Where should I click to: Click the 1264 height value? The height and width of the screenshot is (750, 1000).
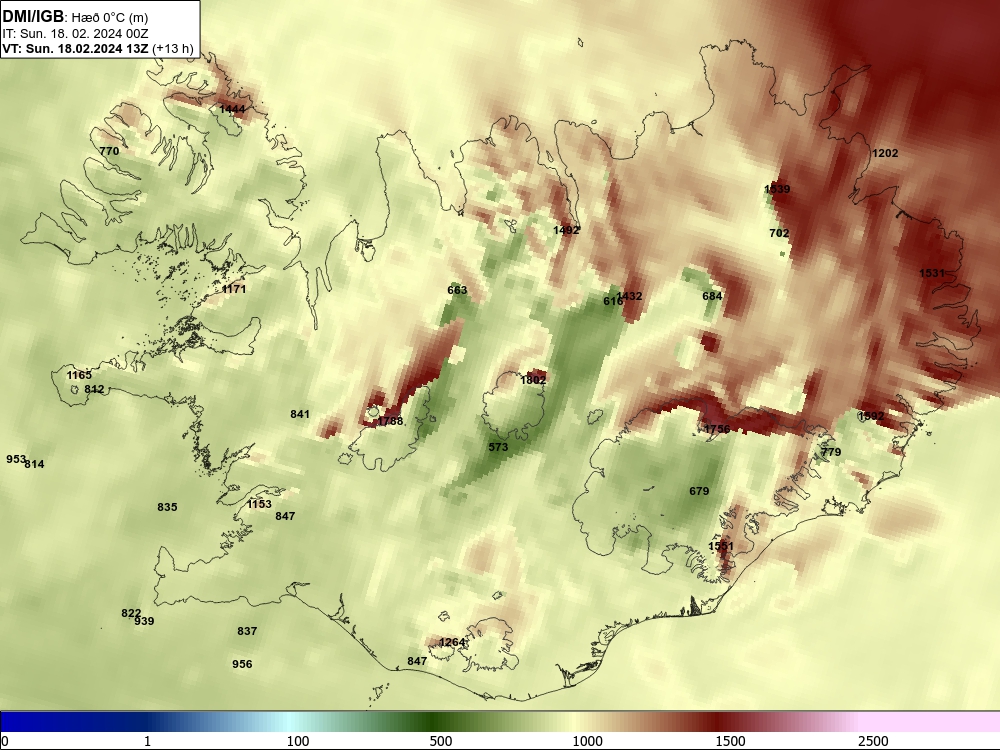click(x=452, y=642)
